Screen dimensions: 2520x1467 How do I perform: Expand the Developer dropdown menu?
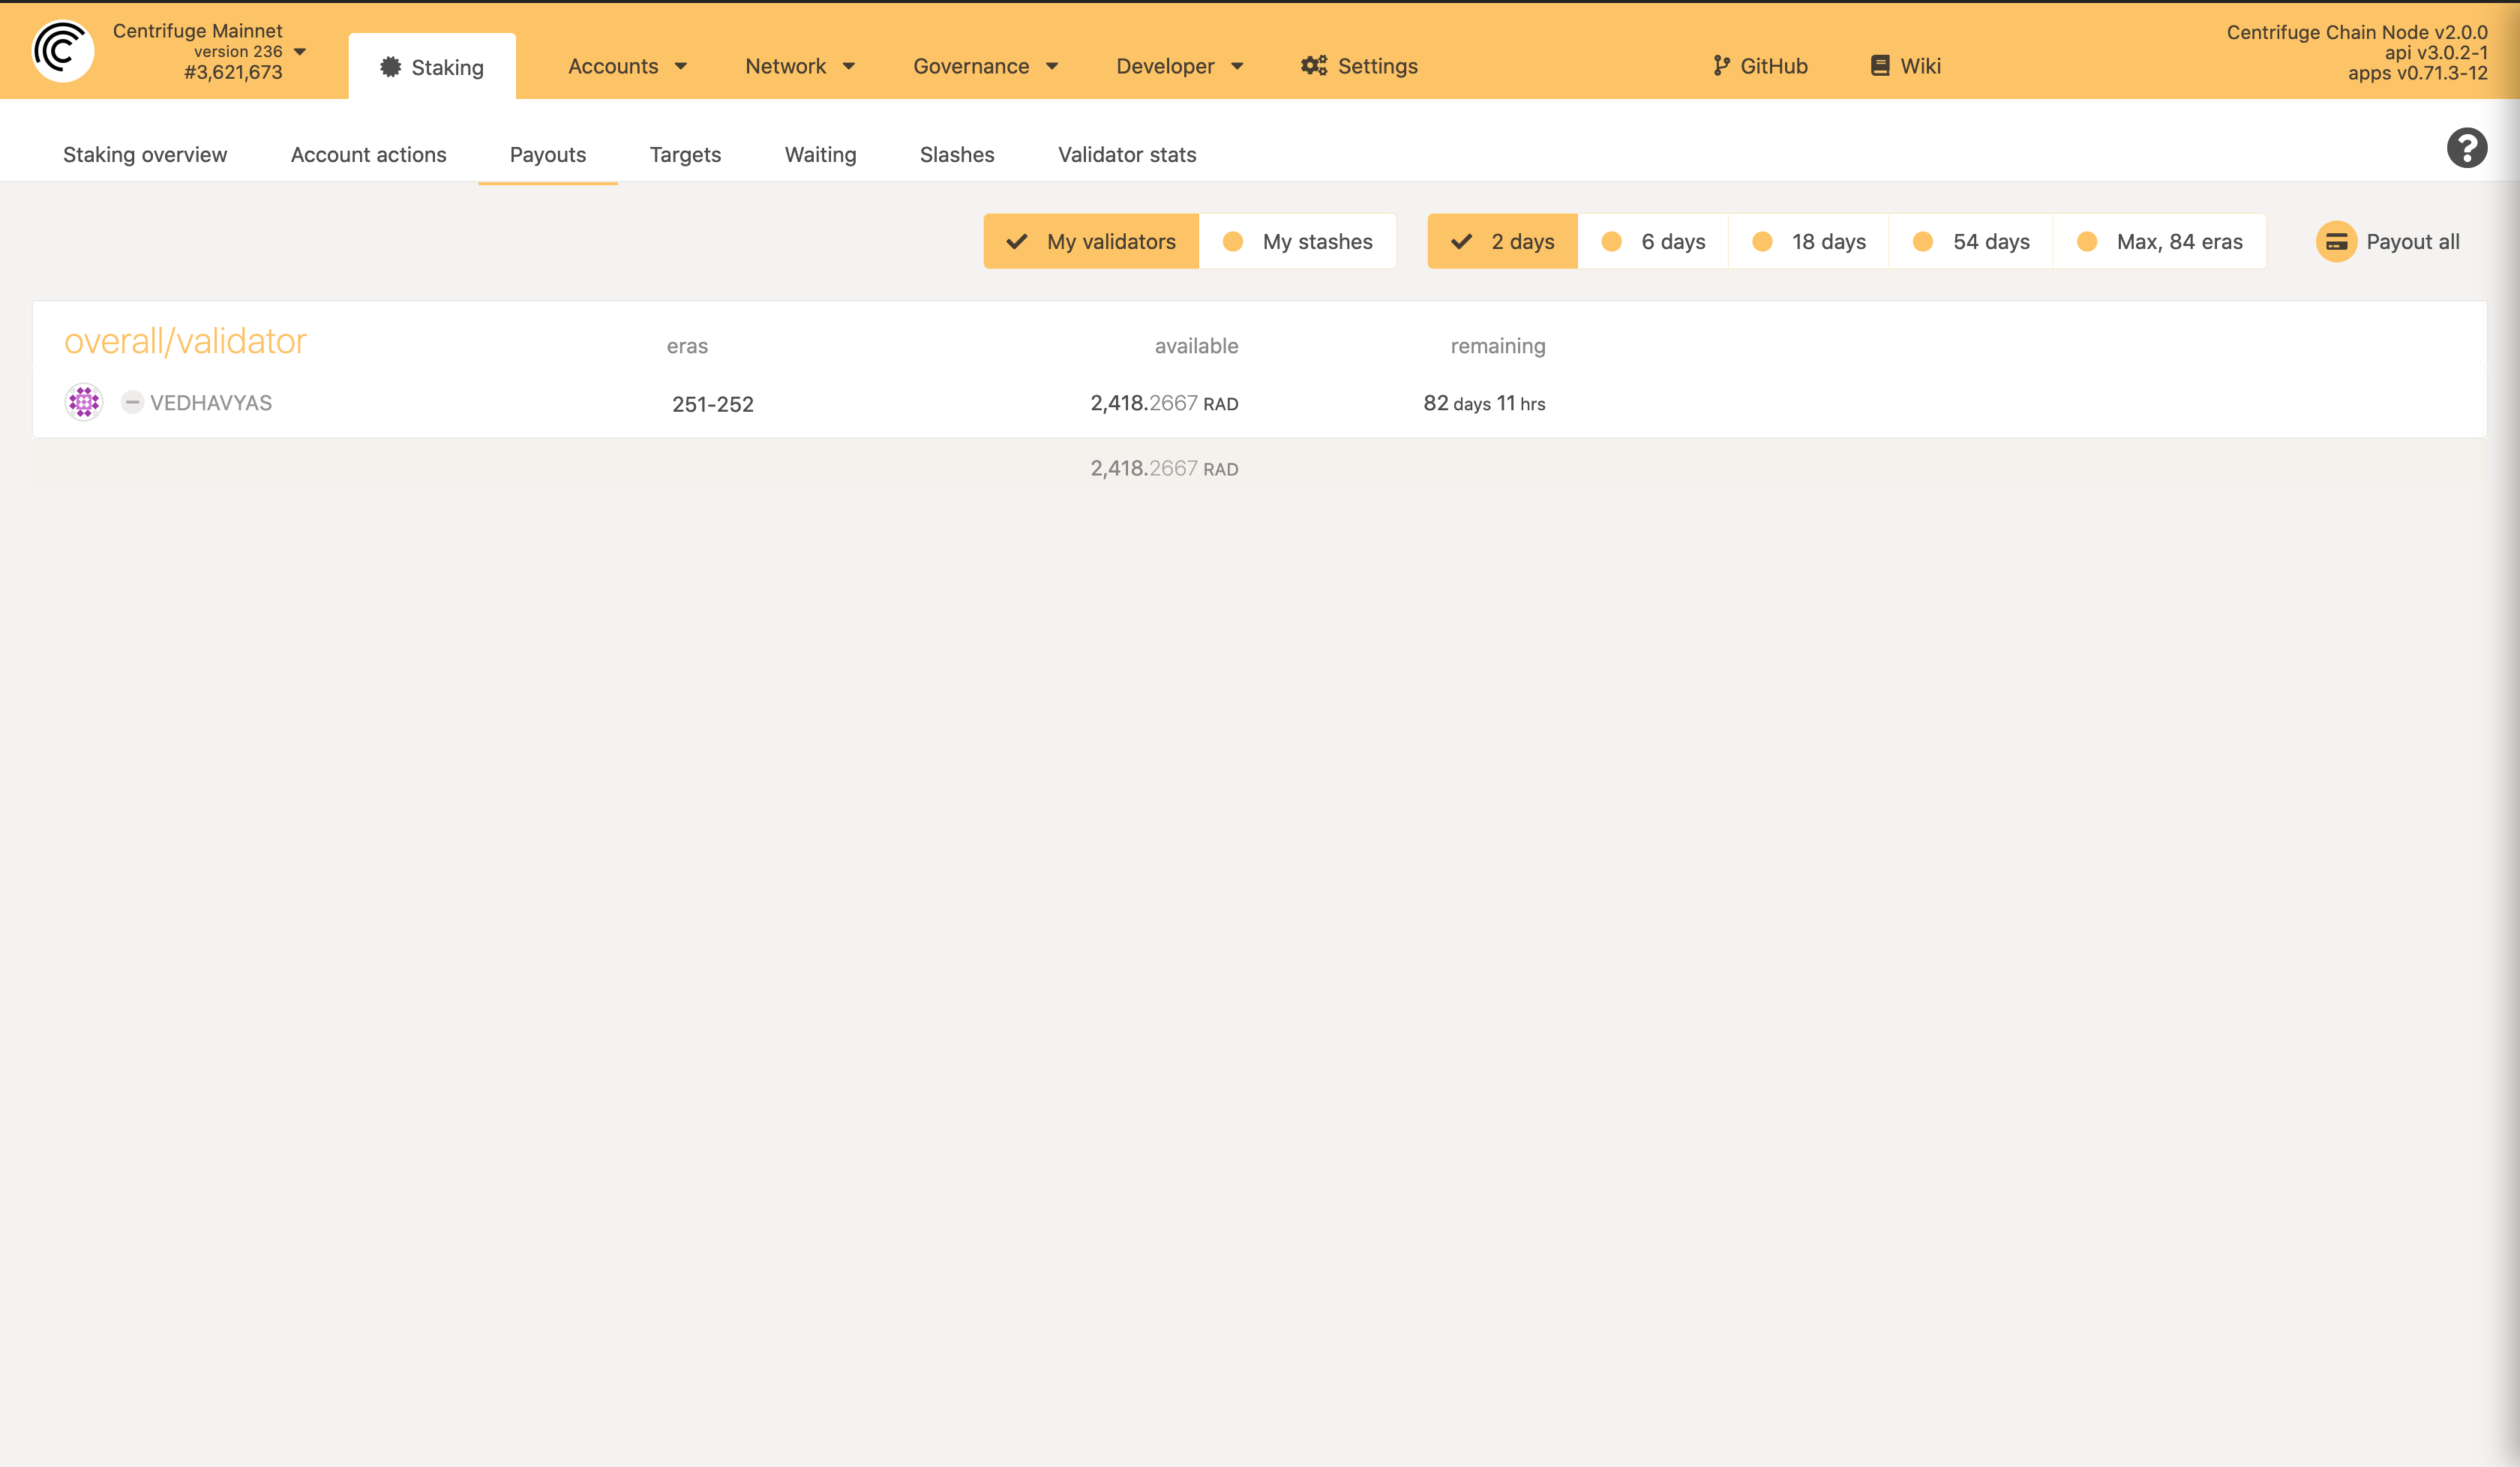point(1180,66)
